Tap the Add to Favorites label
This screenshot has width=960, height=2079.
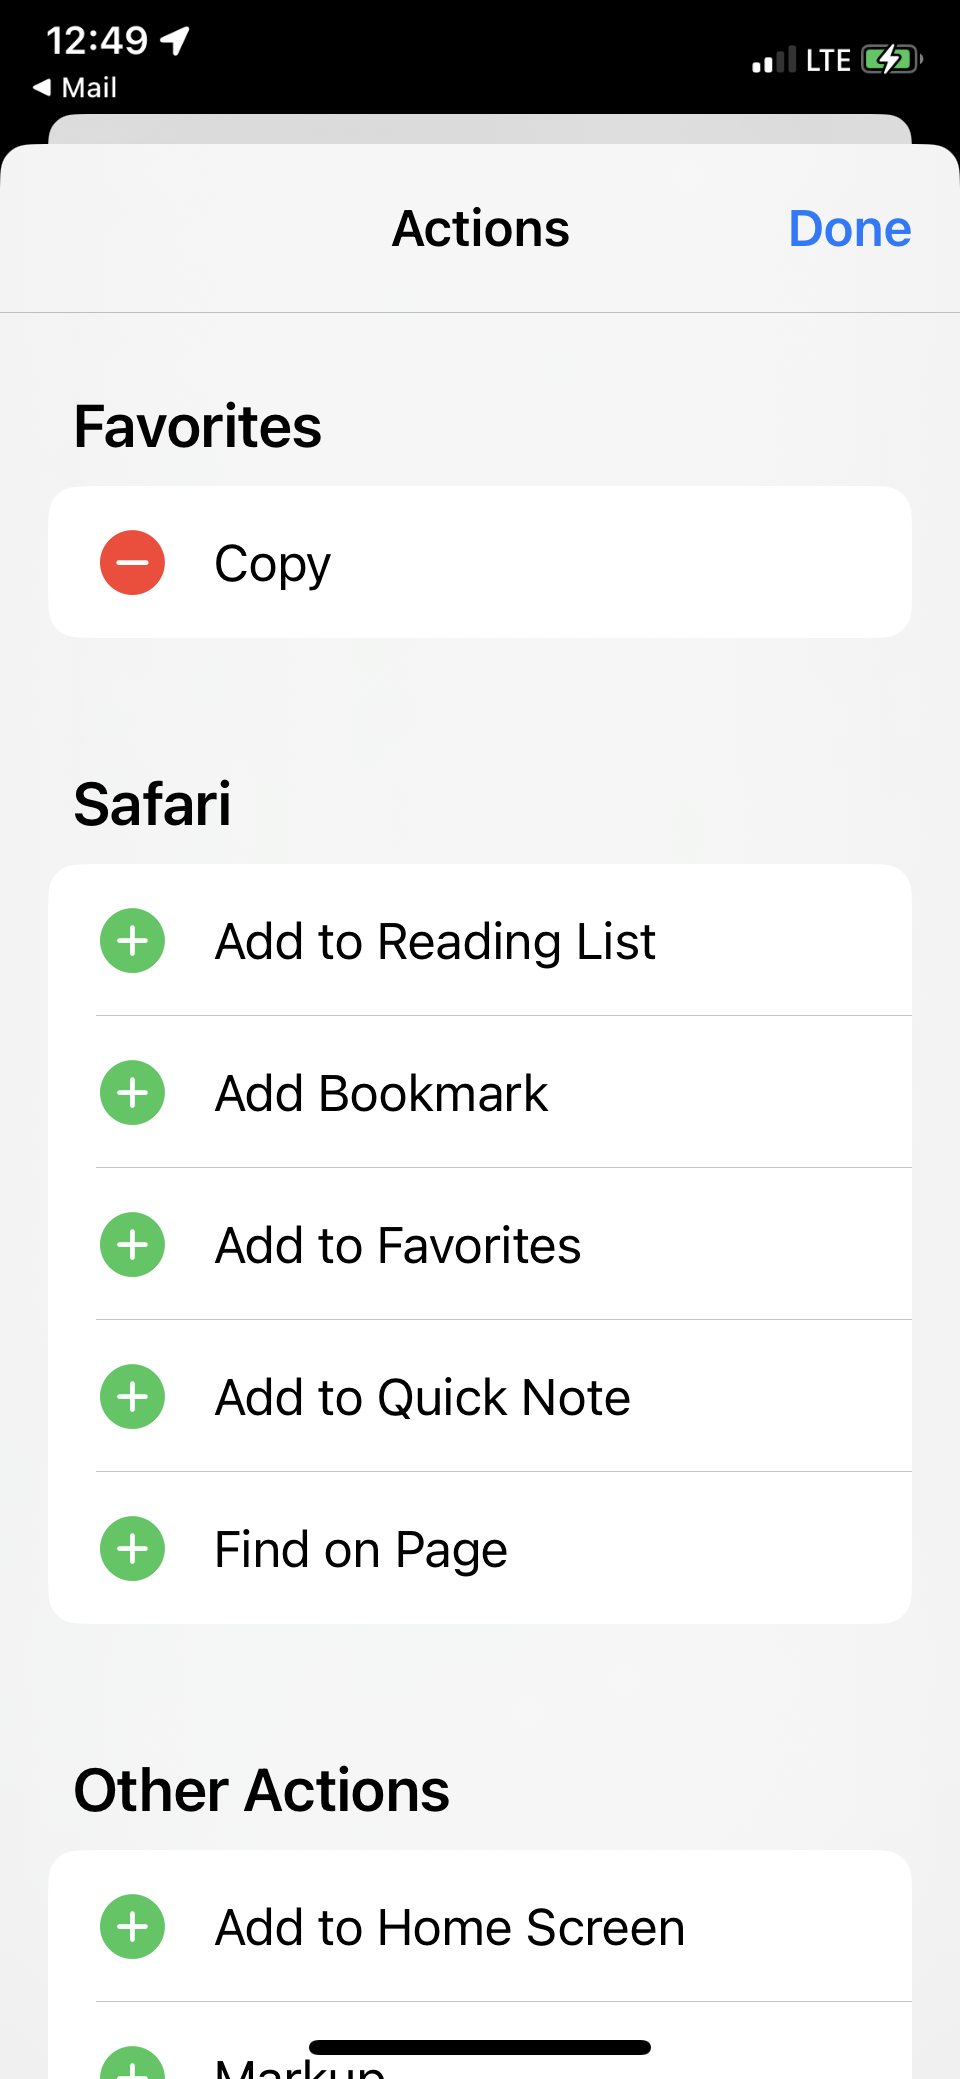click(398, 1245)
